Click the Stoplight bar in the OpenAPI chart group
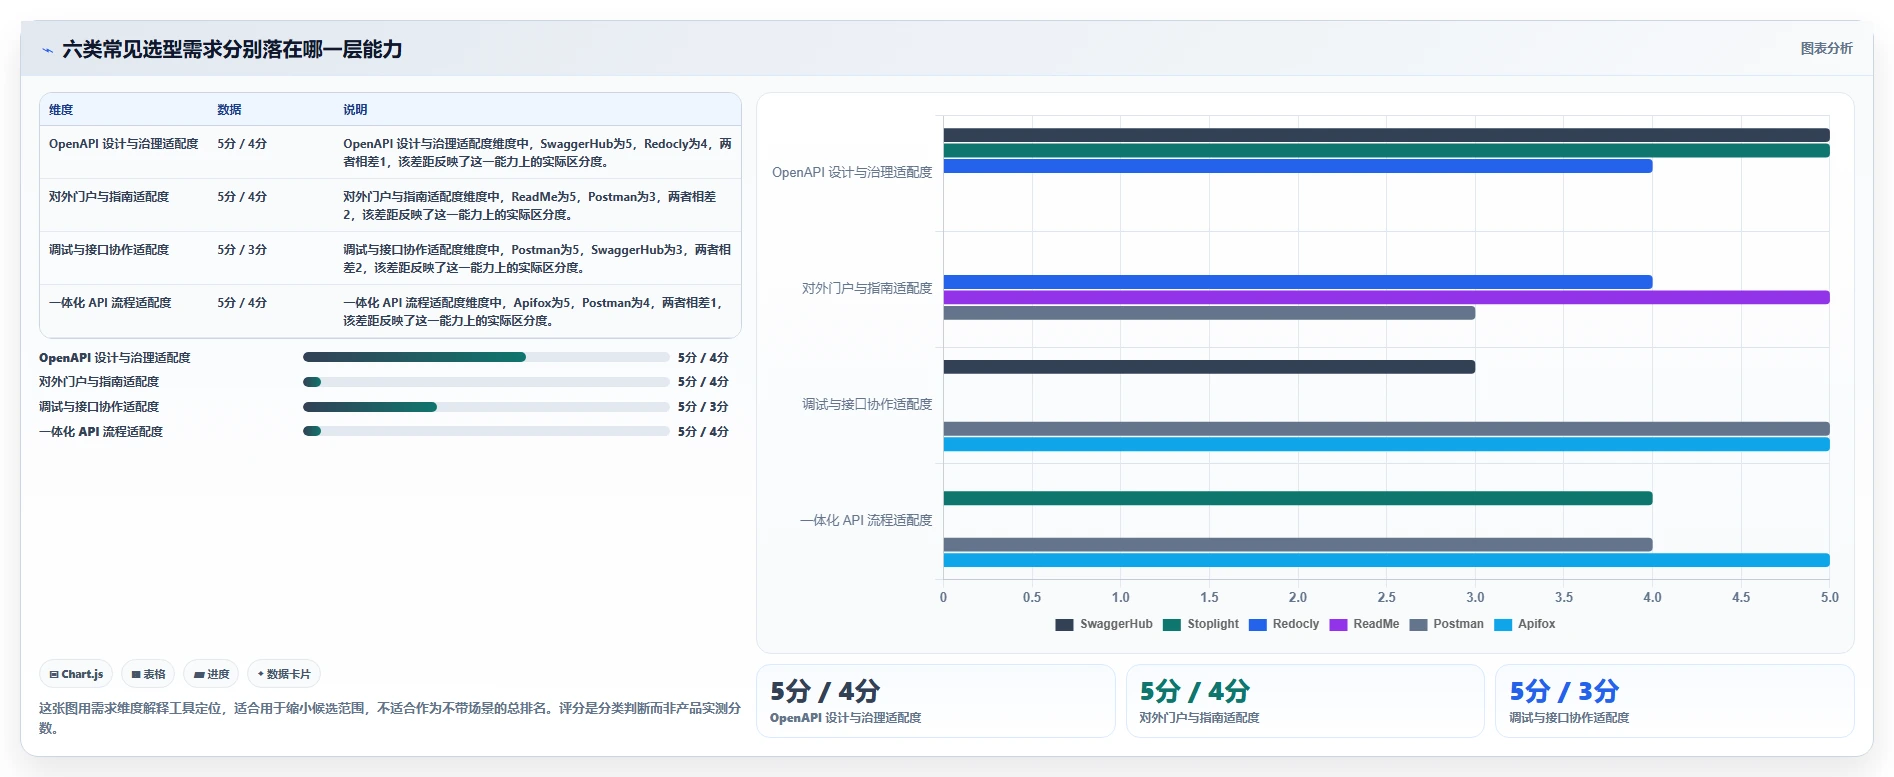The width and height of the screenshot is (1894, 777). (1386, 151)
